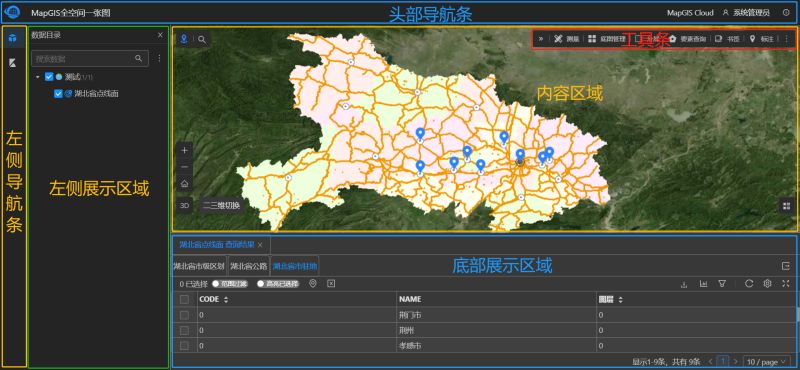Toggle the 范围过滤 switch
Image resolution: width=800 pixels, height=370 pixels.
coord(230,284)
